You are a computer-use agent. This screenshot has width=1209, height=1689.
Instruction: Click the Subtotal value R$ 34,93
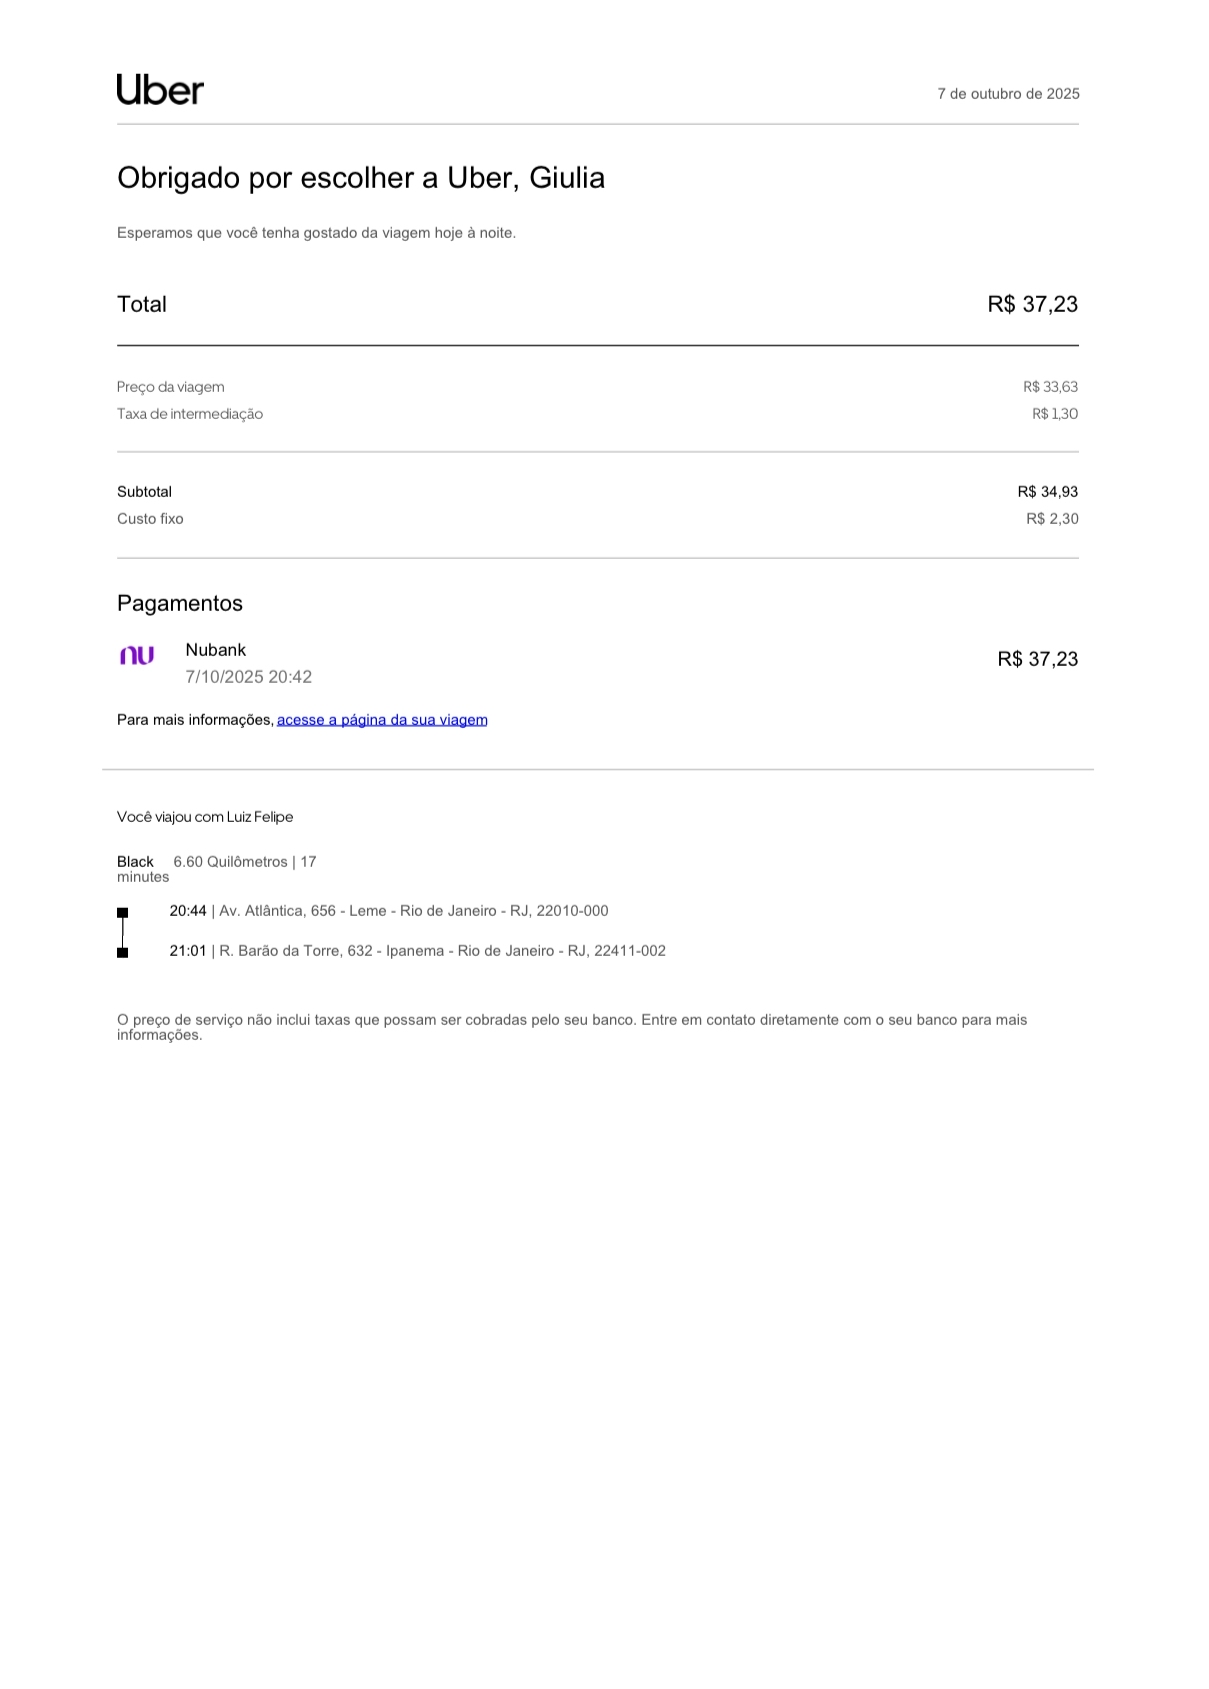coord(1047,492)
